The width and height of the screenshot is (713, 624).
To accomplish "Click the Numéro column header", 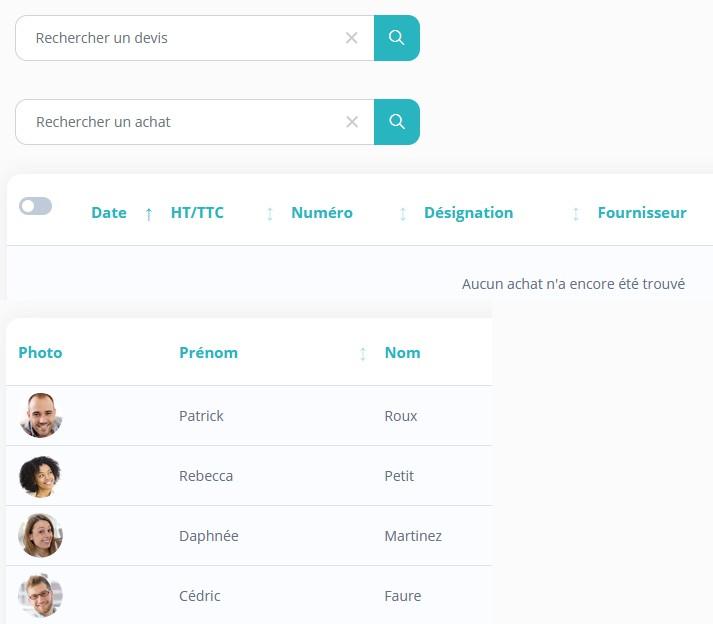I will click(x=322, y=213).
